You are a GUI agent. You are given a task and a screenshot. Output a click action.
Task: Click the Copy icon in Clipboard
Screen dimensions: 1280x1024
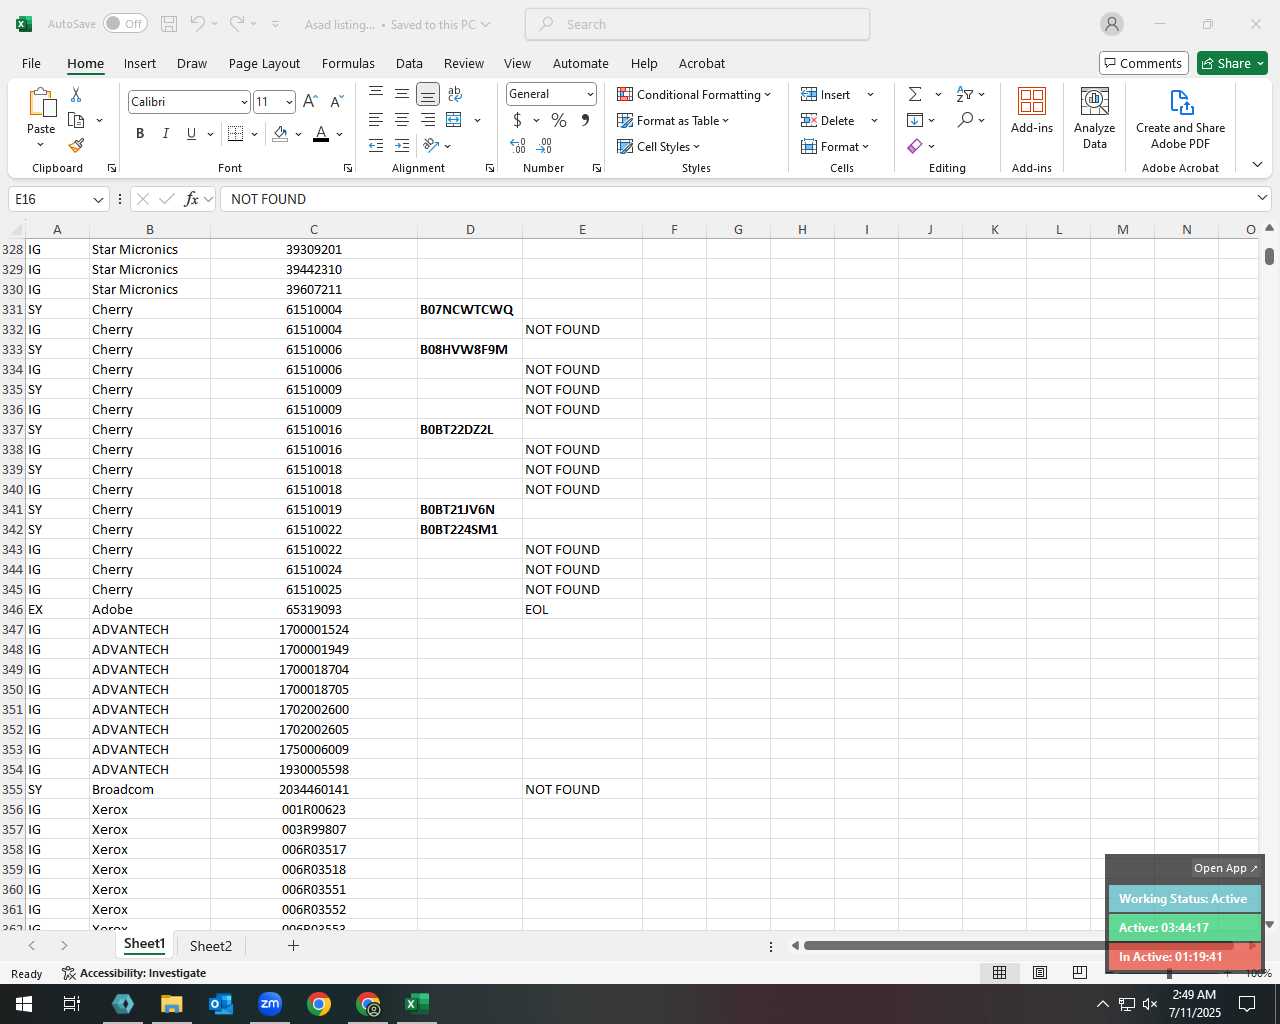76,120
